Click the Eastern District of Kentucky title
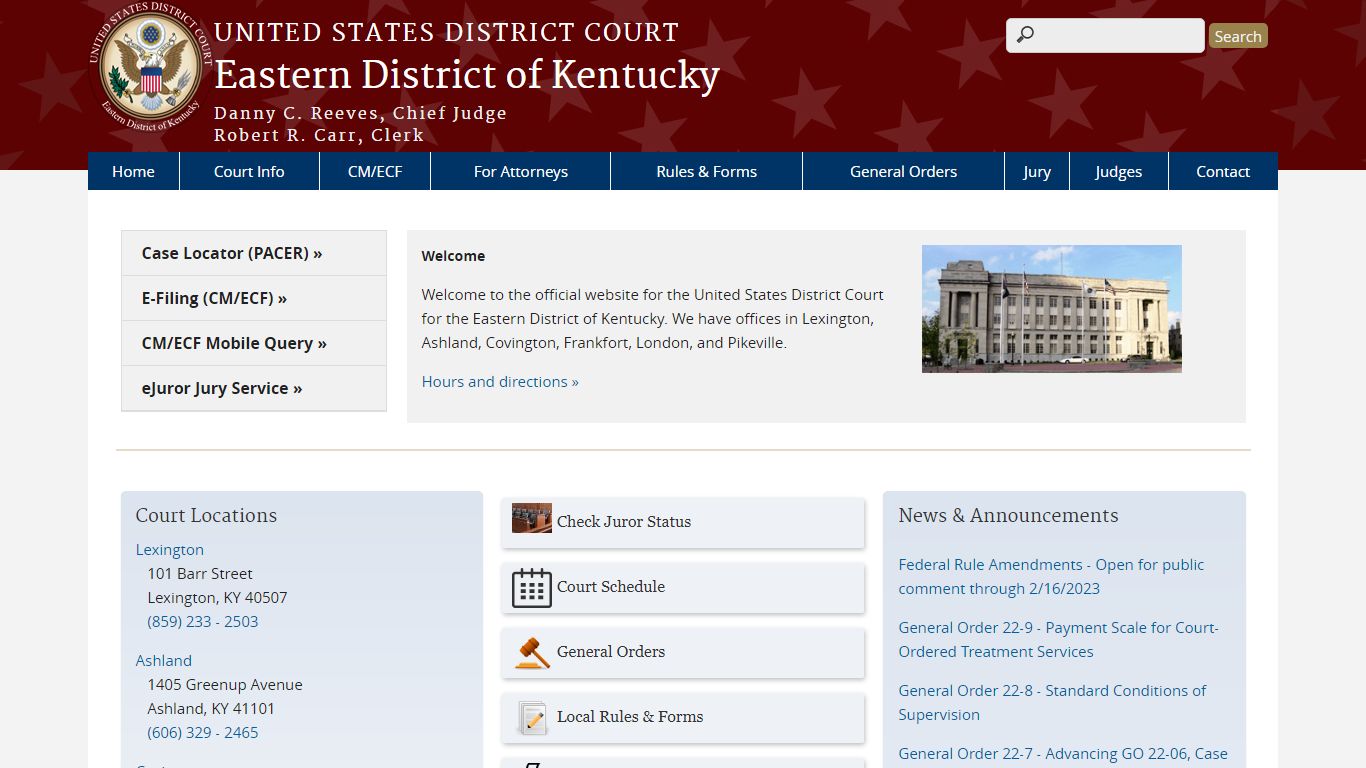 point(467,75)
